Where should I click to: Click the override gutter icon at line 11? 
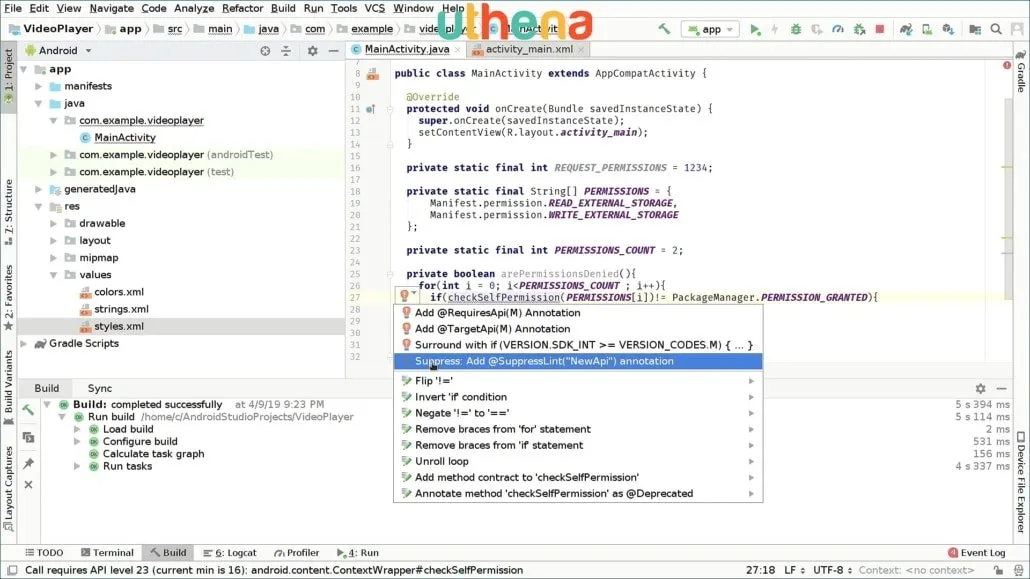[x=370, y=109]
